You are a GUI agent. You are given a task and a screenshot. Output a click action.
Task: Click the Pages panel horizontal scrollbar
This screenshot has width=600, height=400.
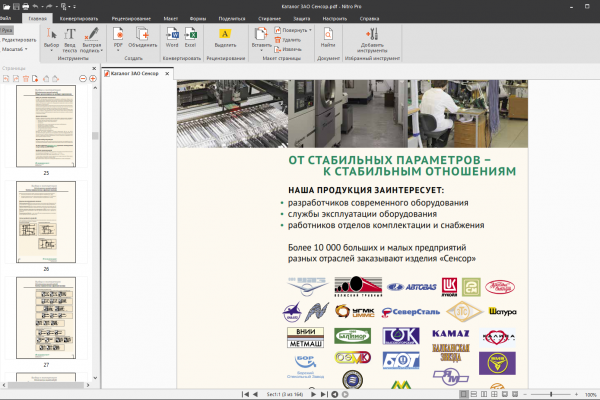[x=46, y=385]
